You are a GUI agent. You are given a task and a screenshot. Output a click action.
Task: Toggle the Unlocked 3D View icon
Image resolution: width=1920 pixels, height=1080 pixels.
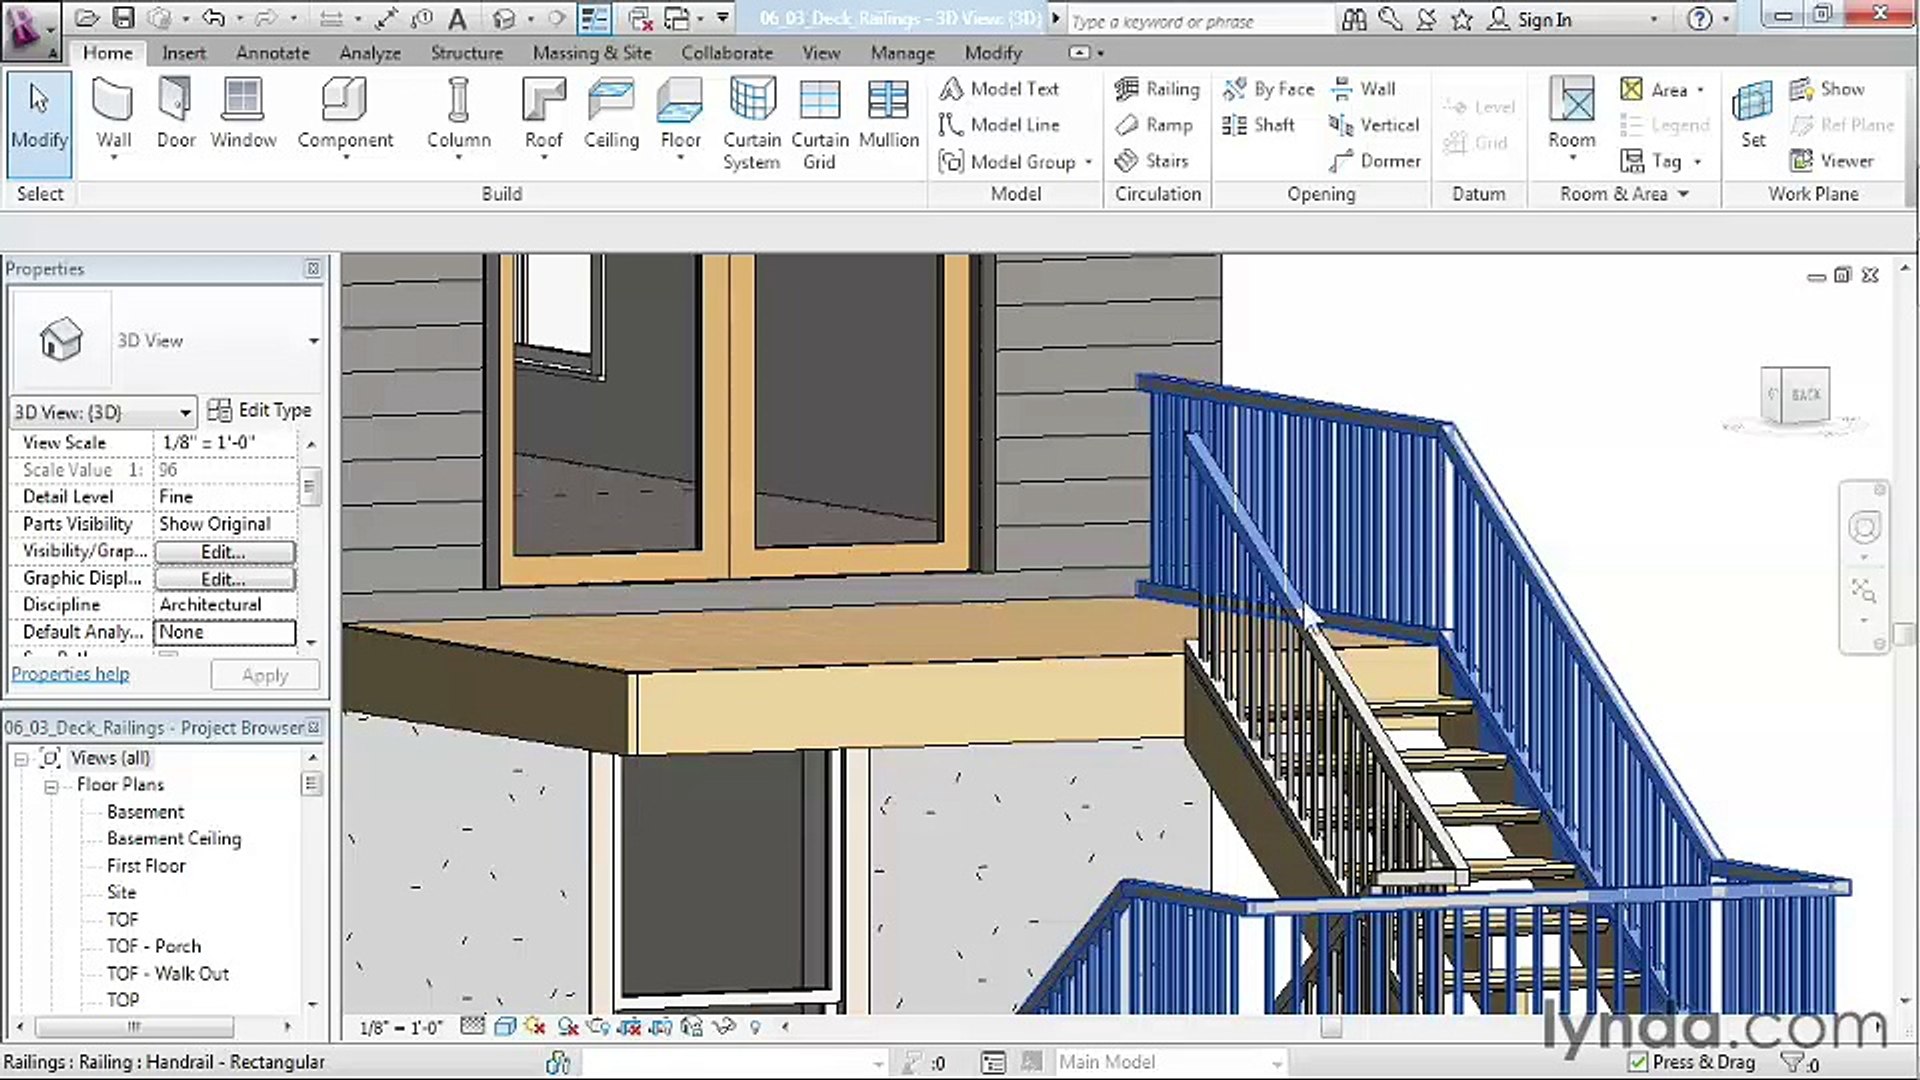(692, 1027)
